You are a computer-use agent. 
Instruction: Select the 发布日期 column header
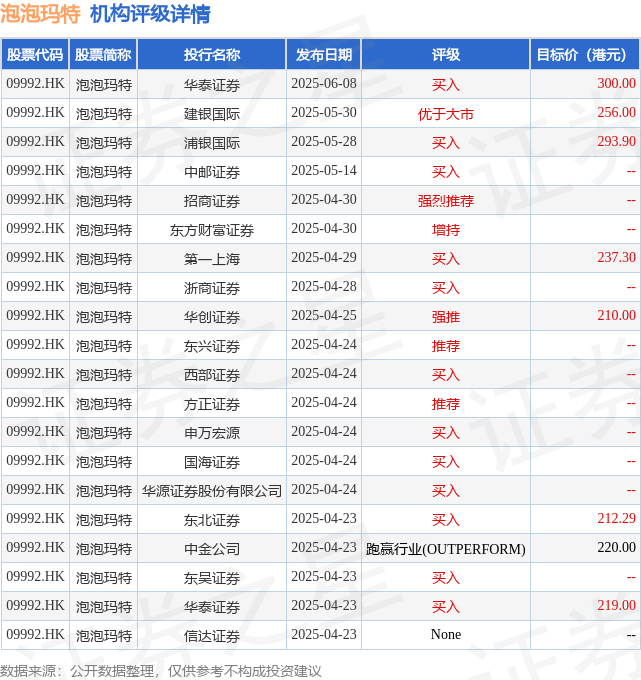pyautogui.click(x=324, y=55)
